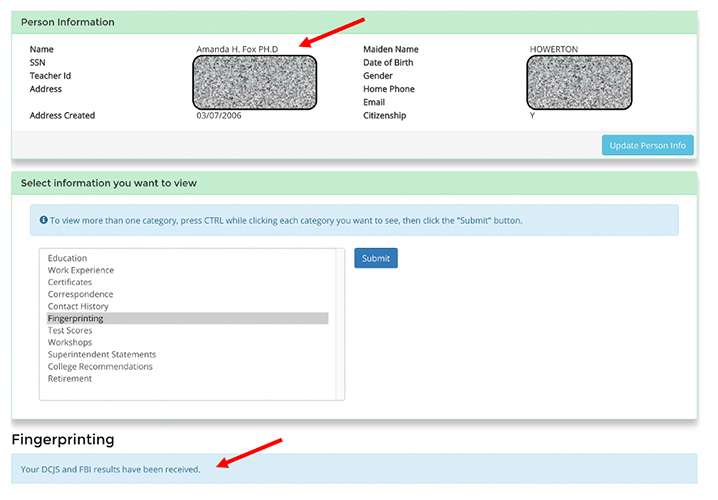Click the 'Select information you want to view' header
The height and width of the screenshot is (500, 718).
click(109, 183)
